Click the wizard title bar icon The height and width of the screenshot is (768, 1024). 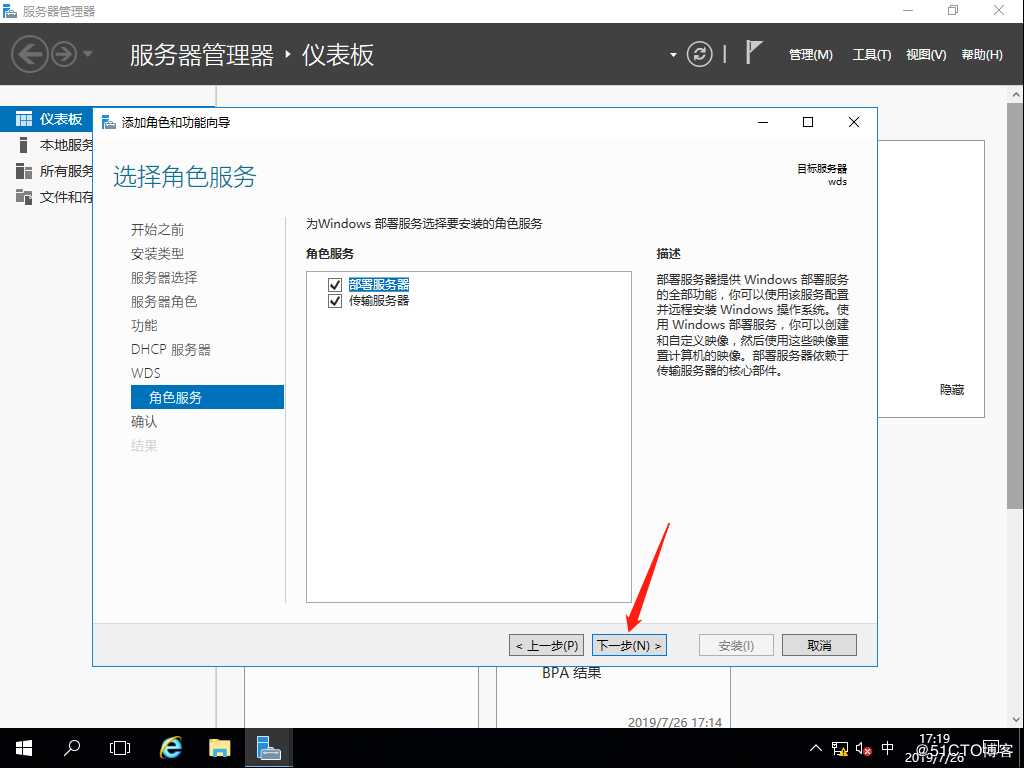(108, 122)
